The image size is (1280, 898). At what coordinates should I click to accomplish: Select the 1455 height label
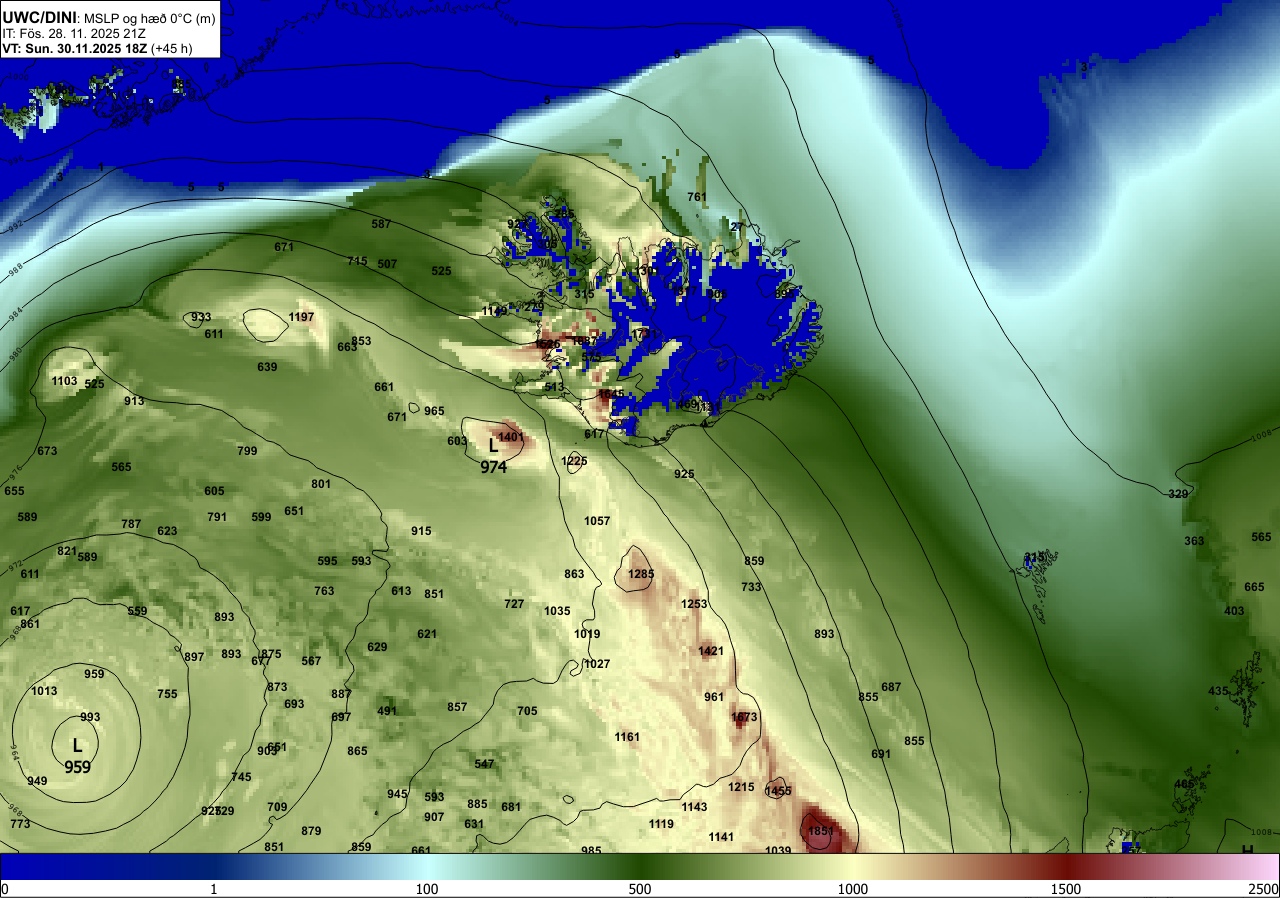tap(778, 791)
